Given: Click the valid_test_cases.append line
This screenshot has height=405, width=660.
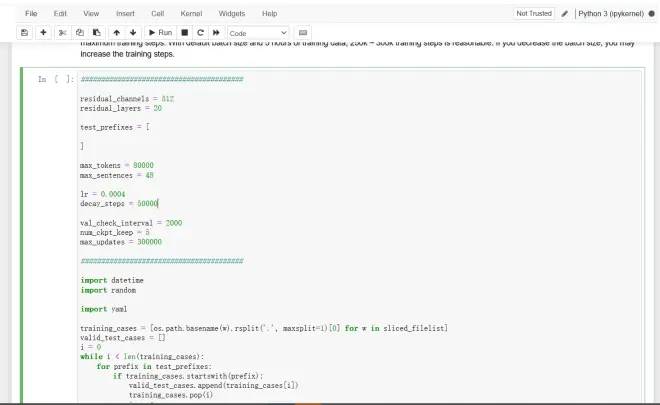Looking at the screenshot, I should pos(213,385).
